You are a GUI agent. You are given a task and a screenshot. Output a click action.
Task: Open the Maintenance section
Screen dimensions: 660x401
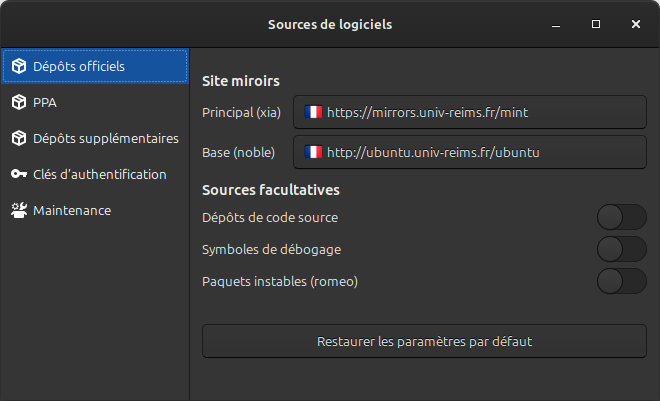pyautogui.click(x=72, y=210)
